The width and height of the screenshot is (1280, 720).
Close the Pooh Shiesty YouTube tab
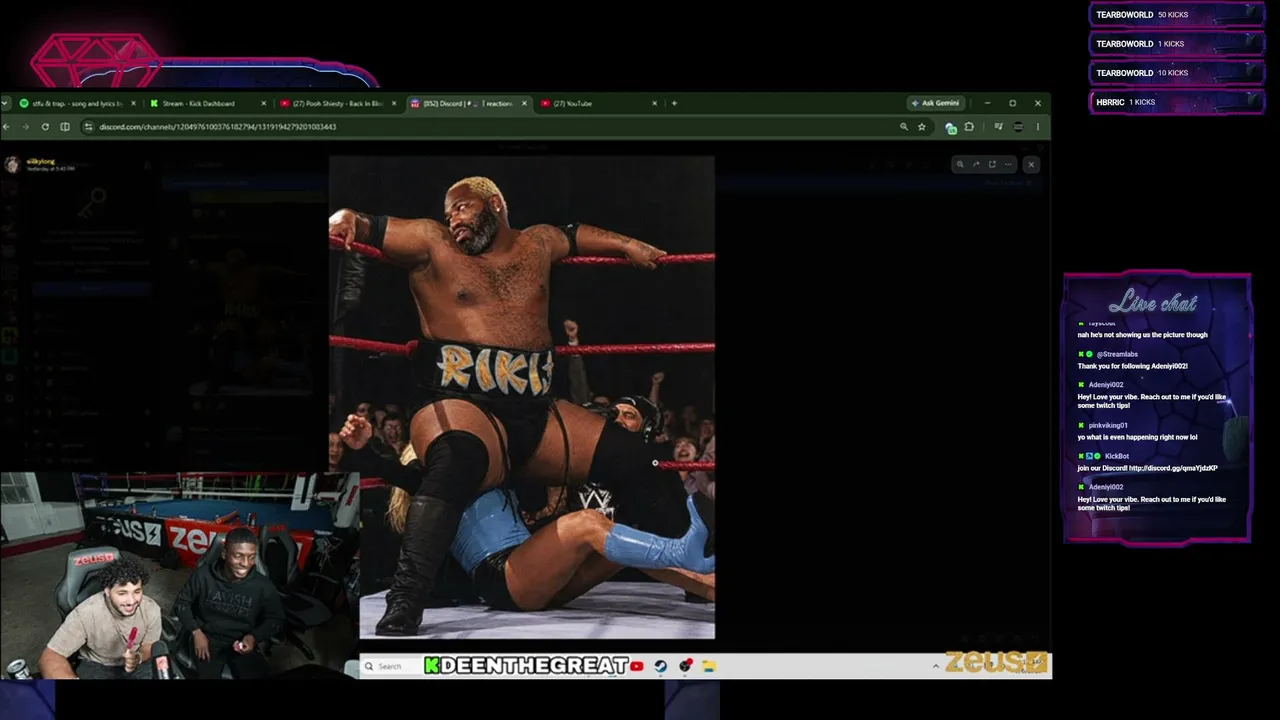point(394,103)
